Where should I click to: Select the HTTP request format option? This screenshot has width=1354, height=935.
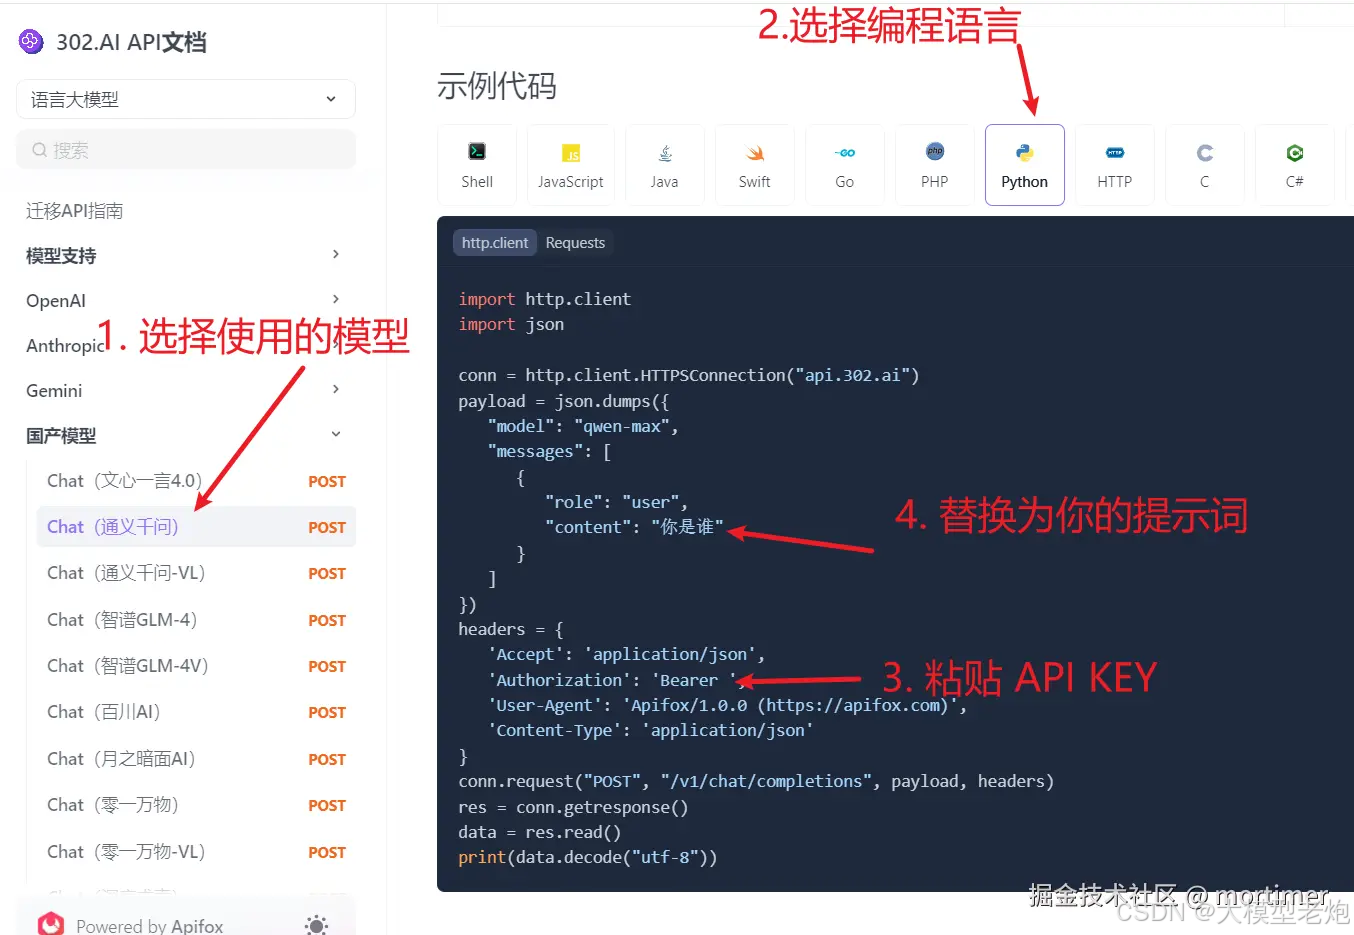pos(1114,164)
